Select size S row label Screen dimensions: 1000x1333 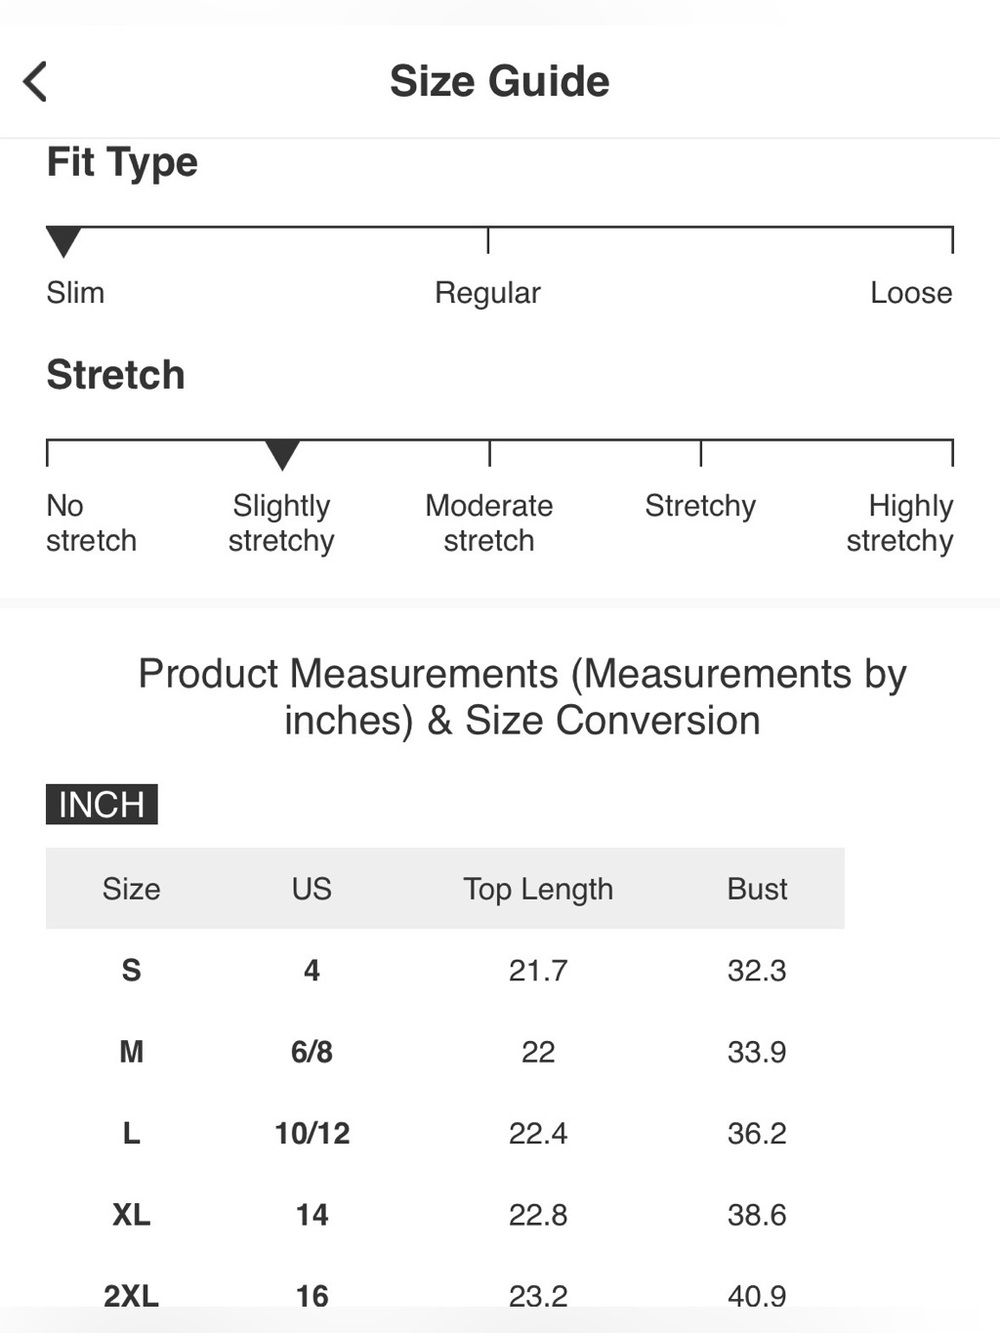coord(131,970)
